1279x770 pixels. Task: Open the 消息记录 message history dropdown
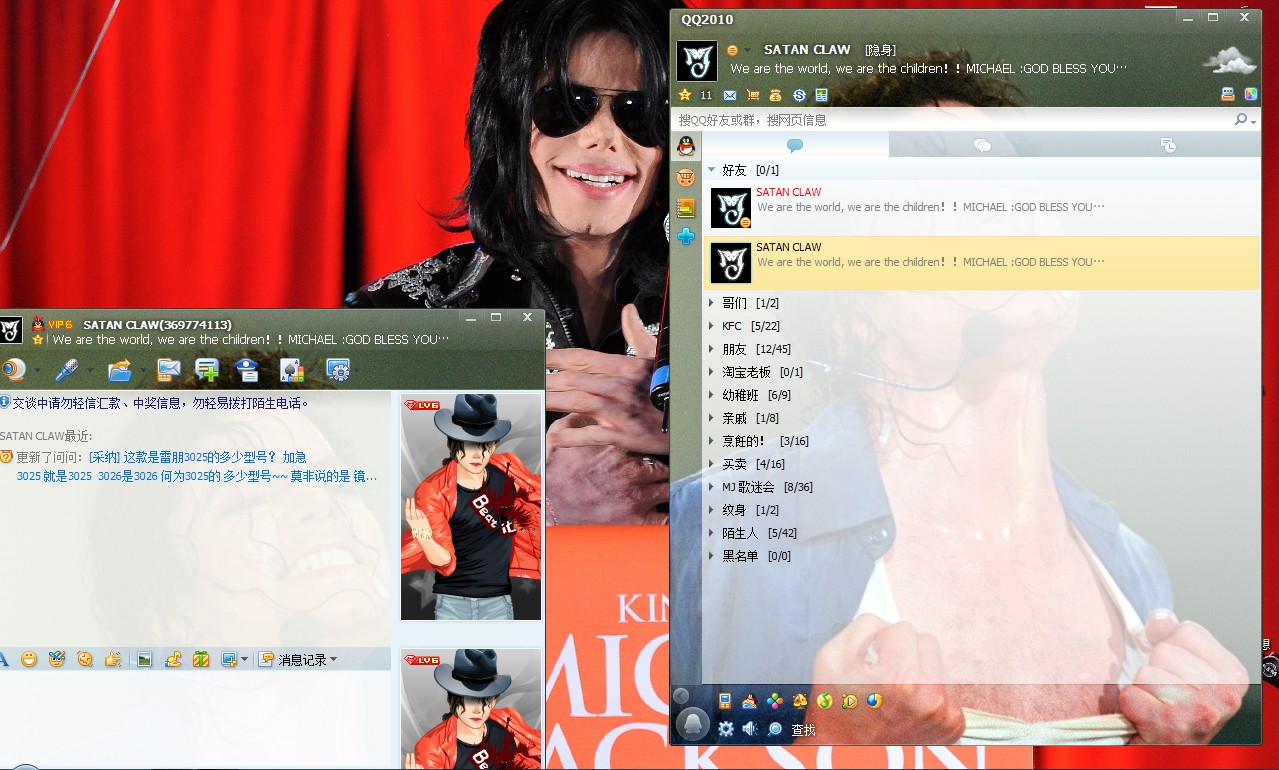pos(300,659)
